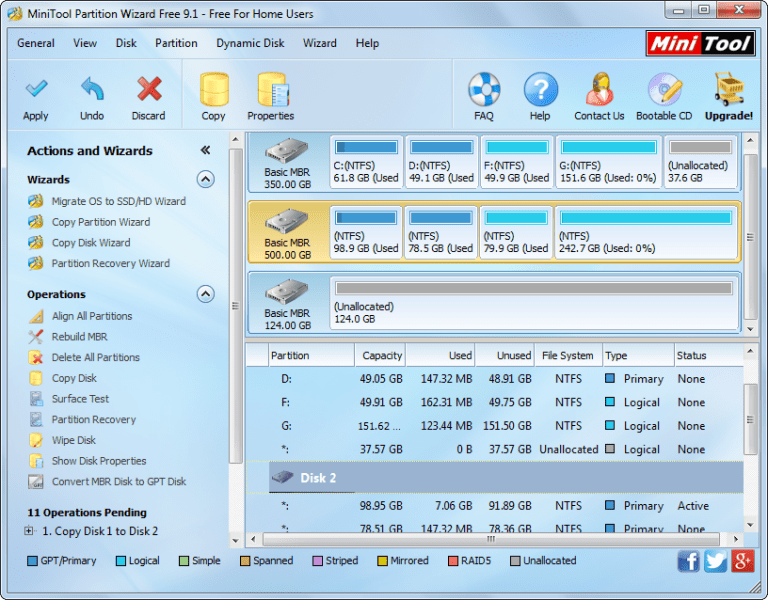Click down arrow of left panel scrollbar
768x600 pixels.
(236, 541)
